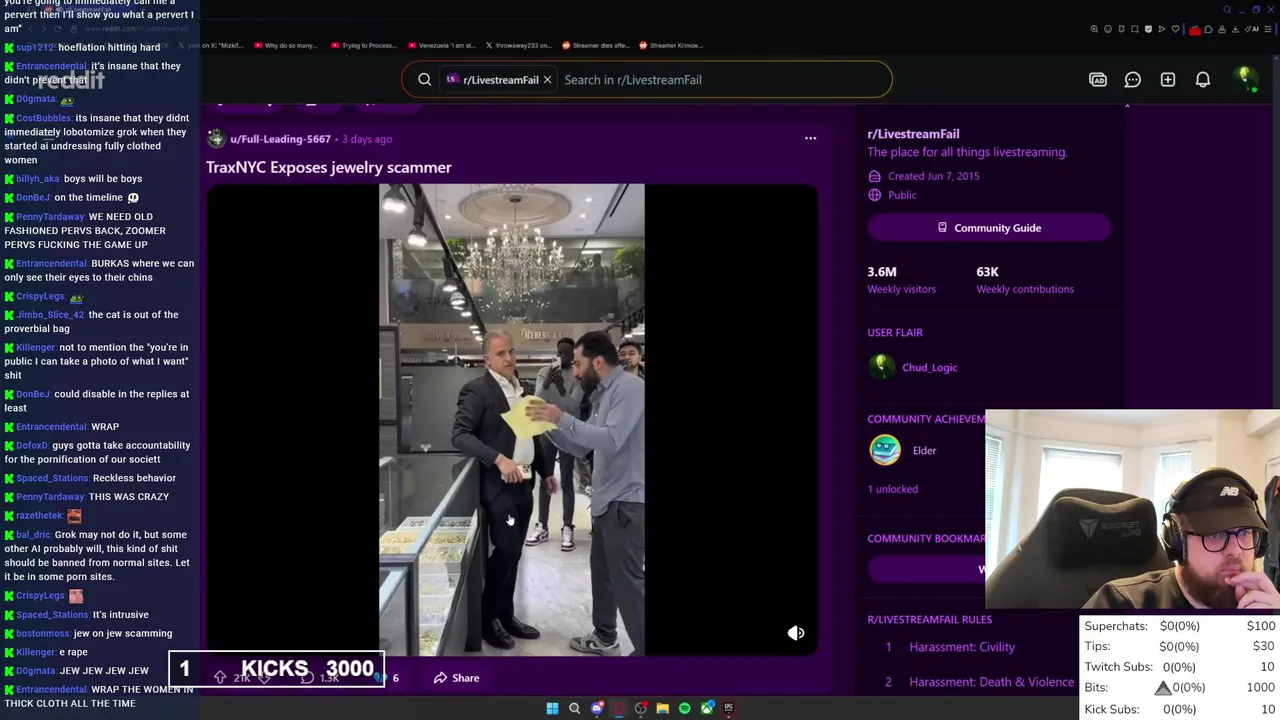Image resolution: width=1280 pixels, height=720 pixels.
Task: Create a new post with plus icon
Action: point(1168,80)
